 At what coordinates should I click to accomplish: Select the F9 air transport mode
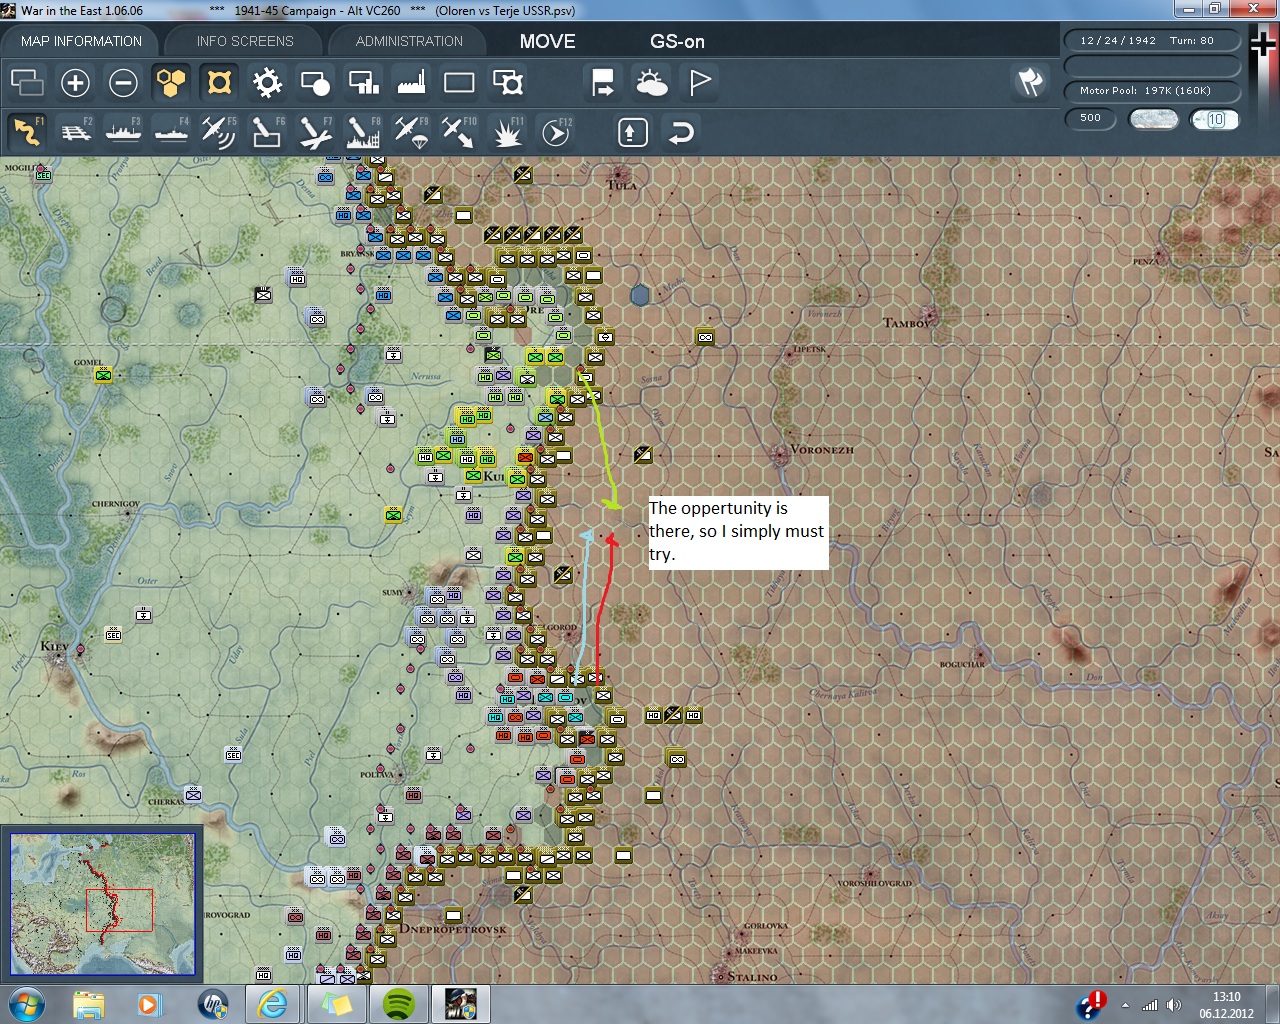click(x=411, y=132)
